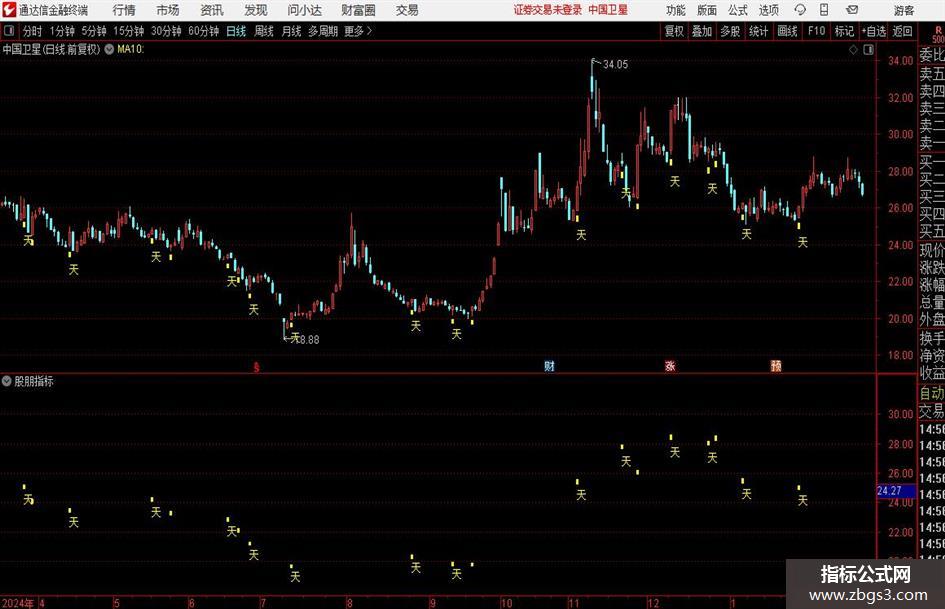Viewport: 945px width, 609px height.
Task: Click the small red marker near July
Action: pos(257,367)
